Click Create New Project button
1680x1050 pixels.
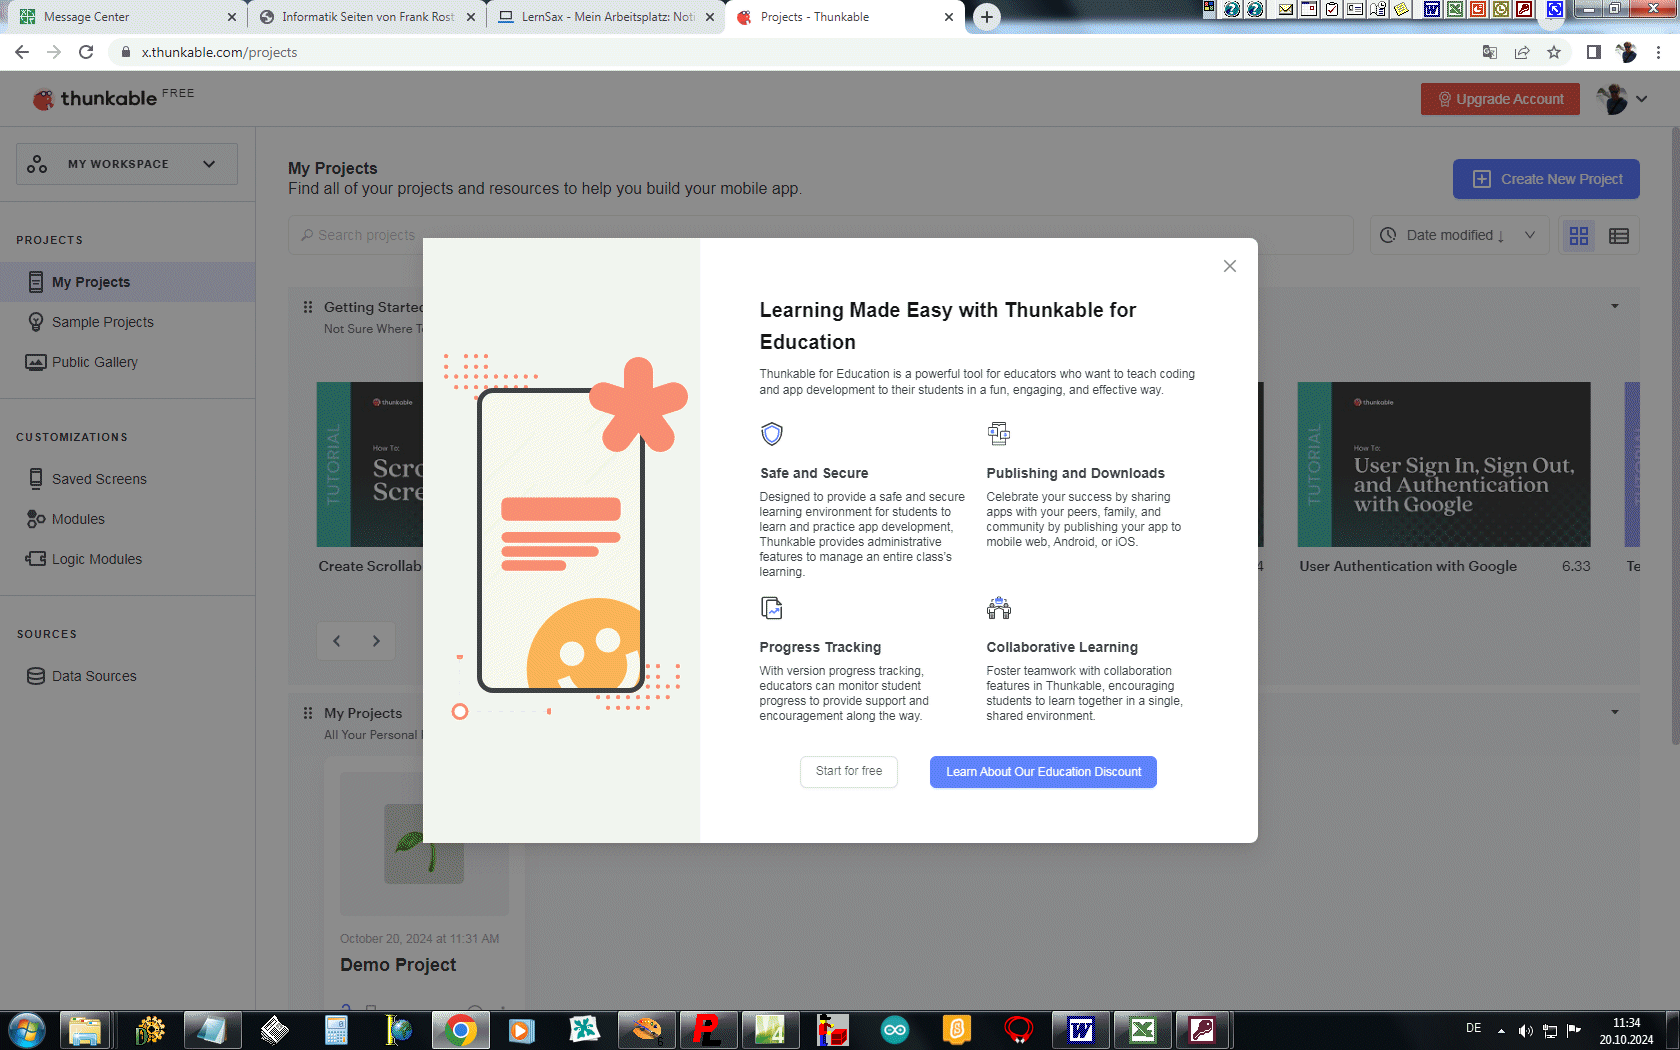click(1546, 179)
